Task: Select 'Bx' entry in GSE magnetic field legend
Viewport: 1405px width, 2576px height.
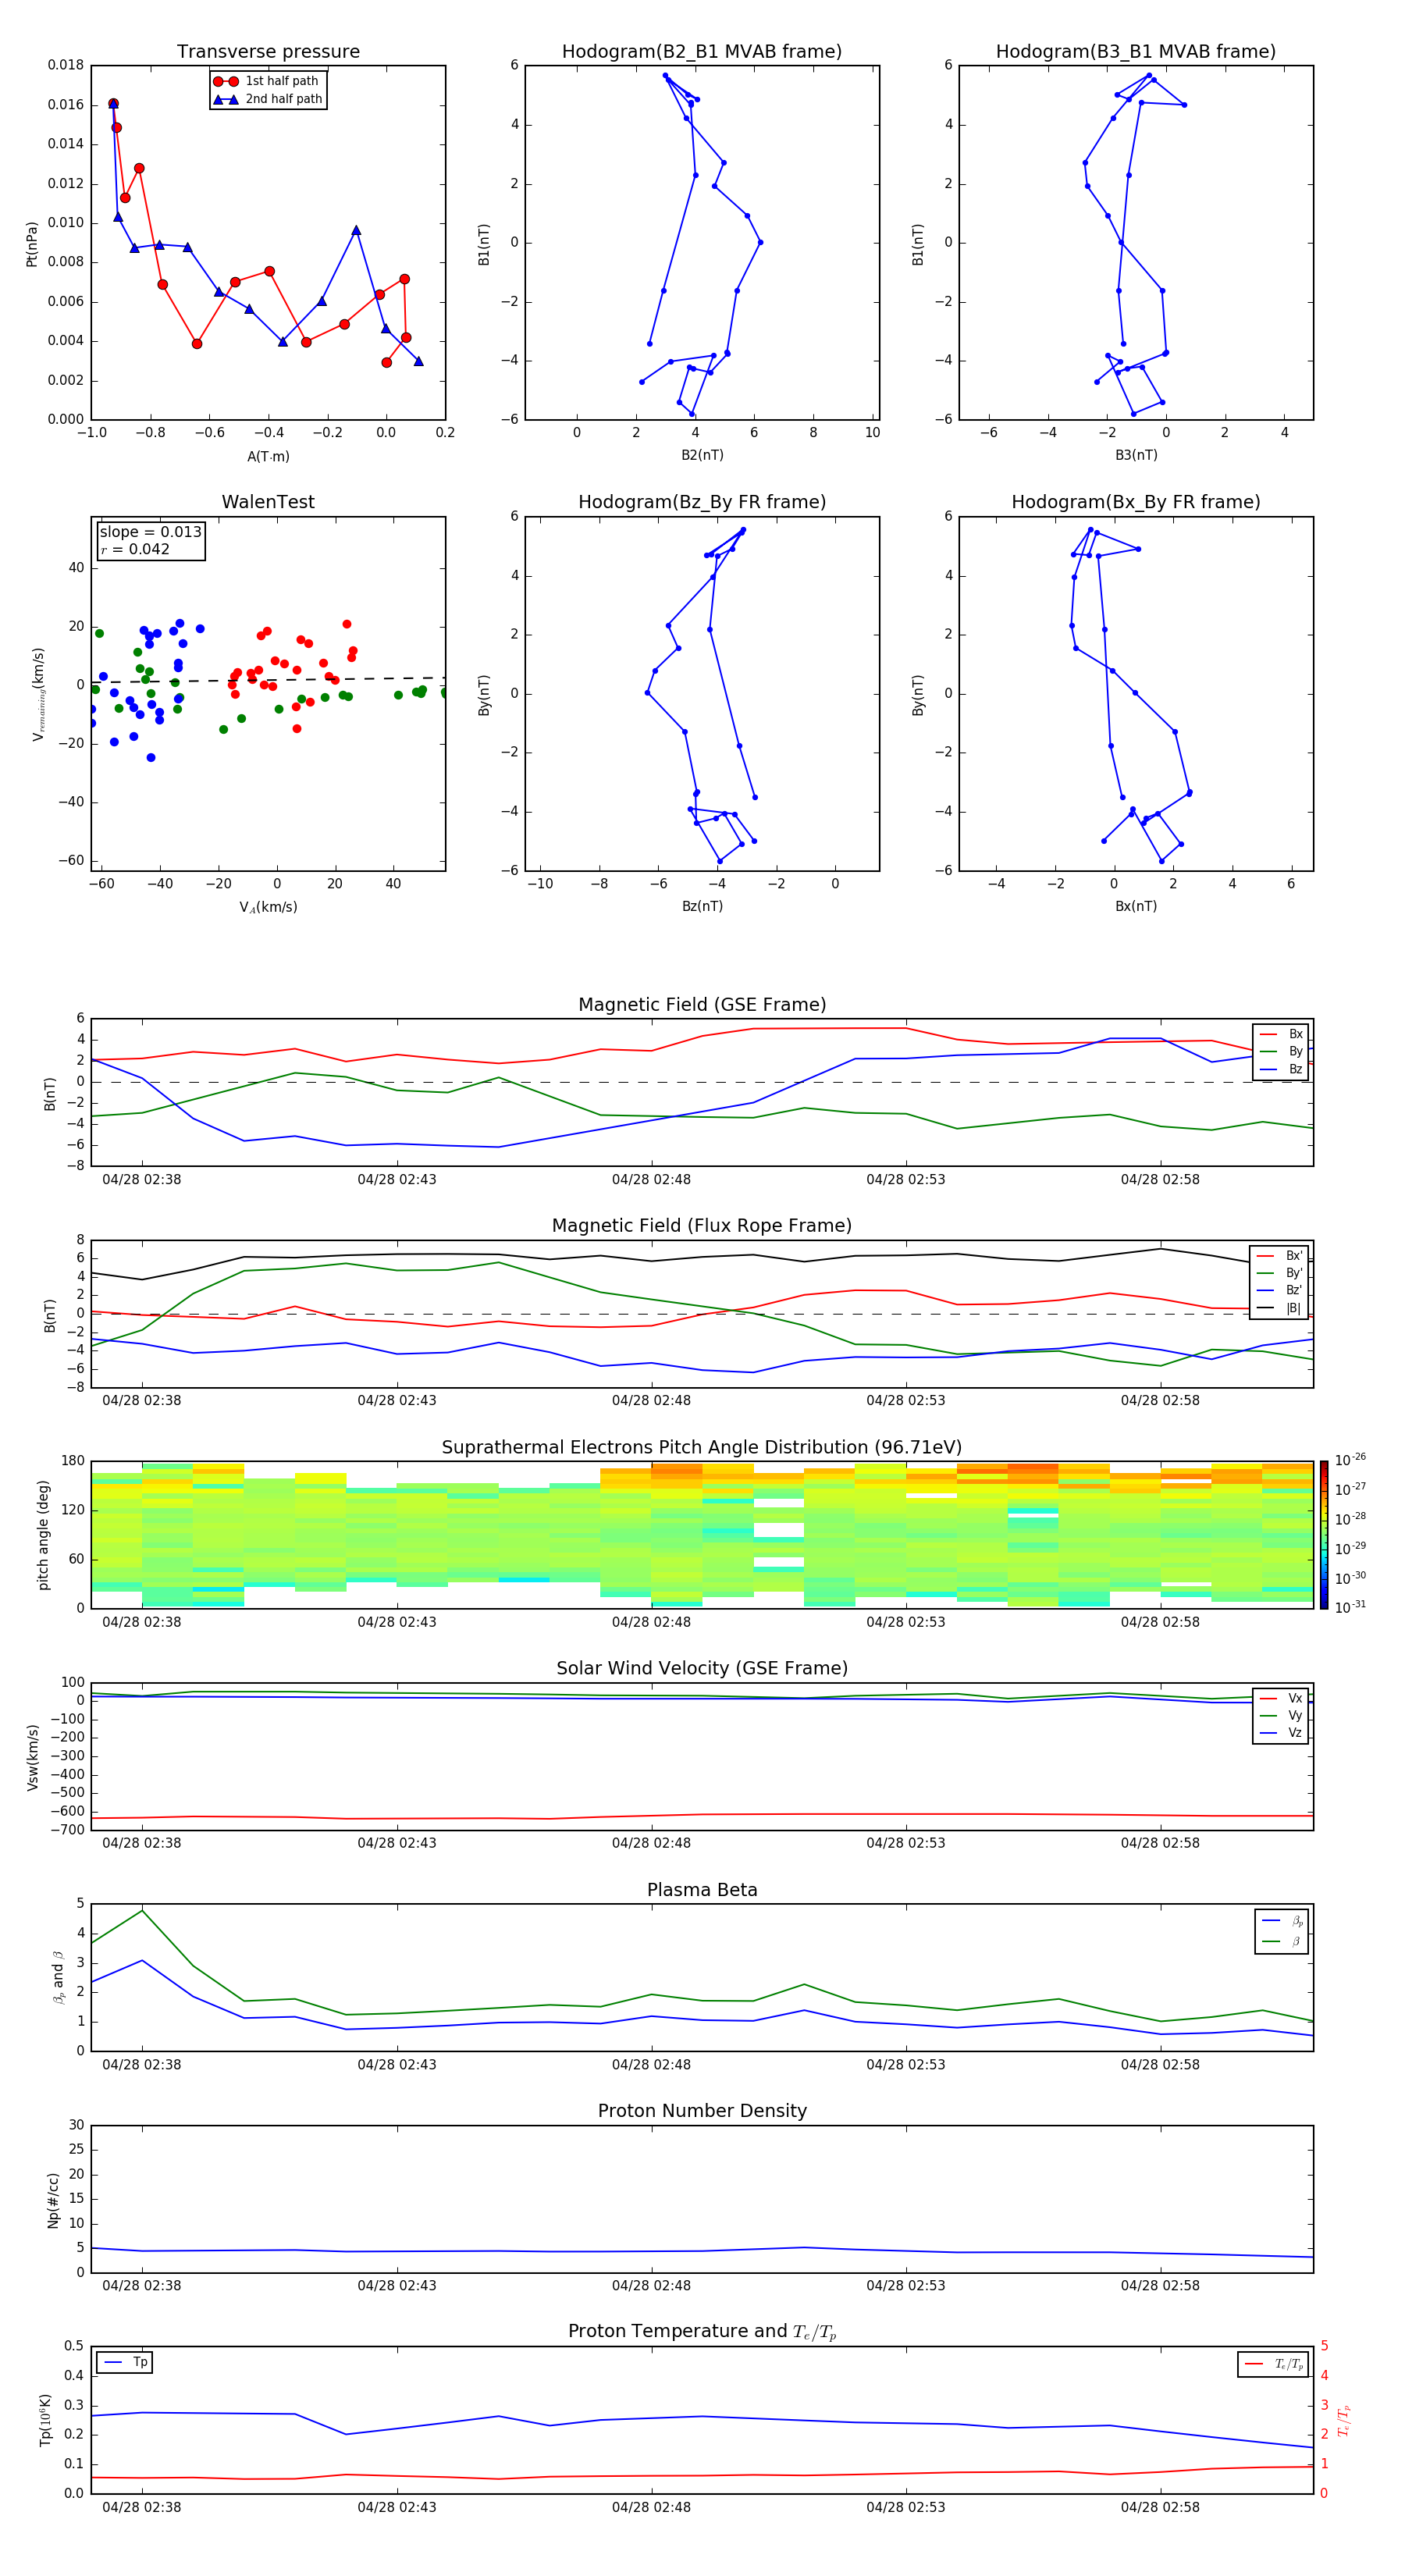Action: pos(1281,1034)
